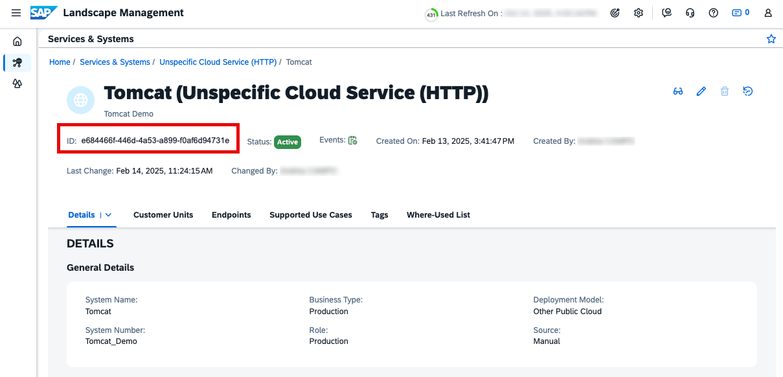Image resolution: width=783 pixels, height=377 pixels.
Task: Open the help question mark icon
Action: [714, 13]
